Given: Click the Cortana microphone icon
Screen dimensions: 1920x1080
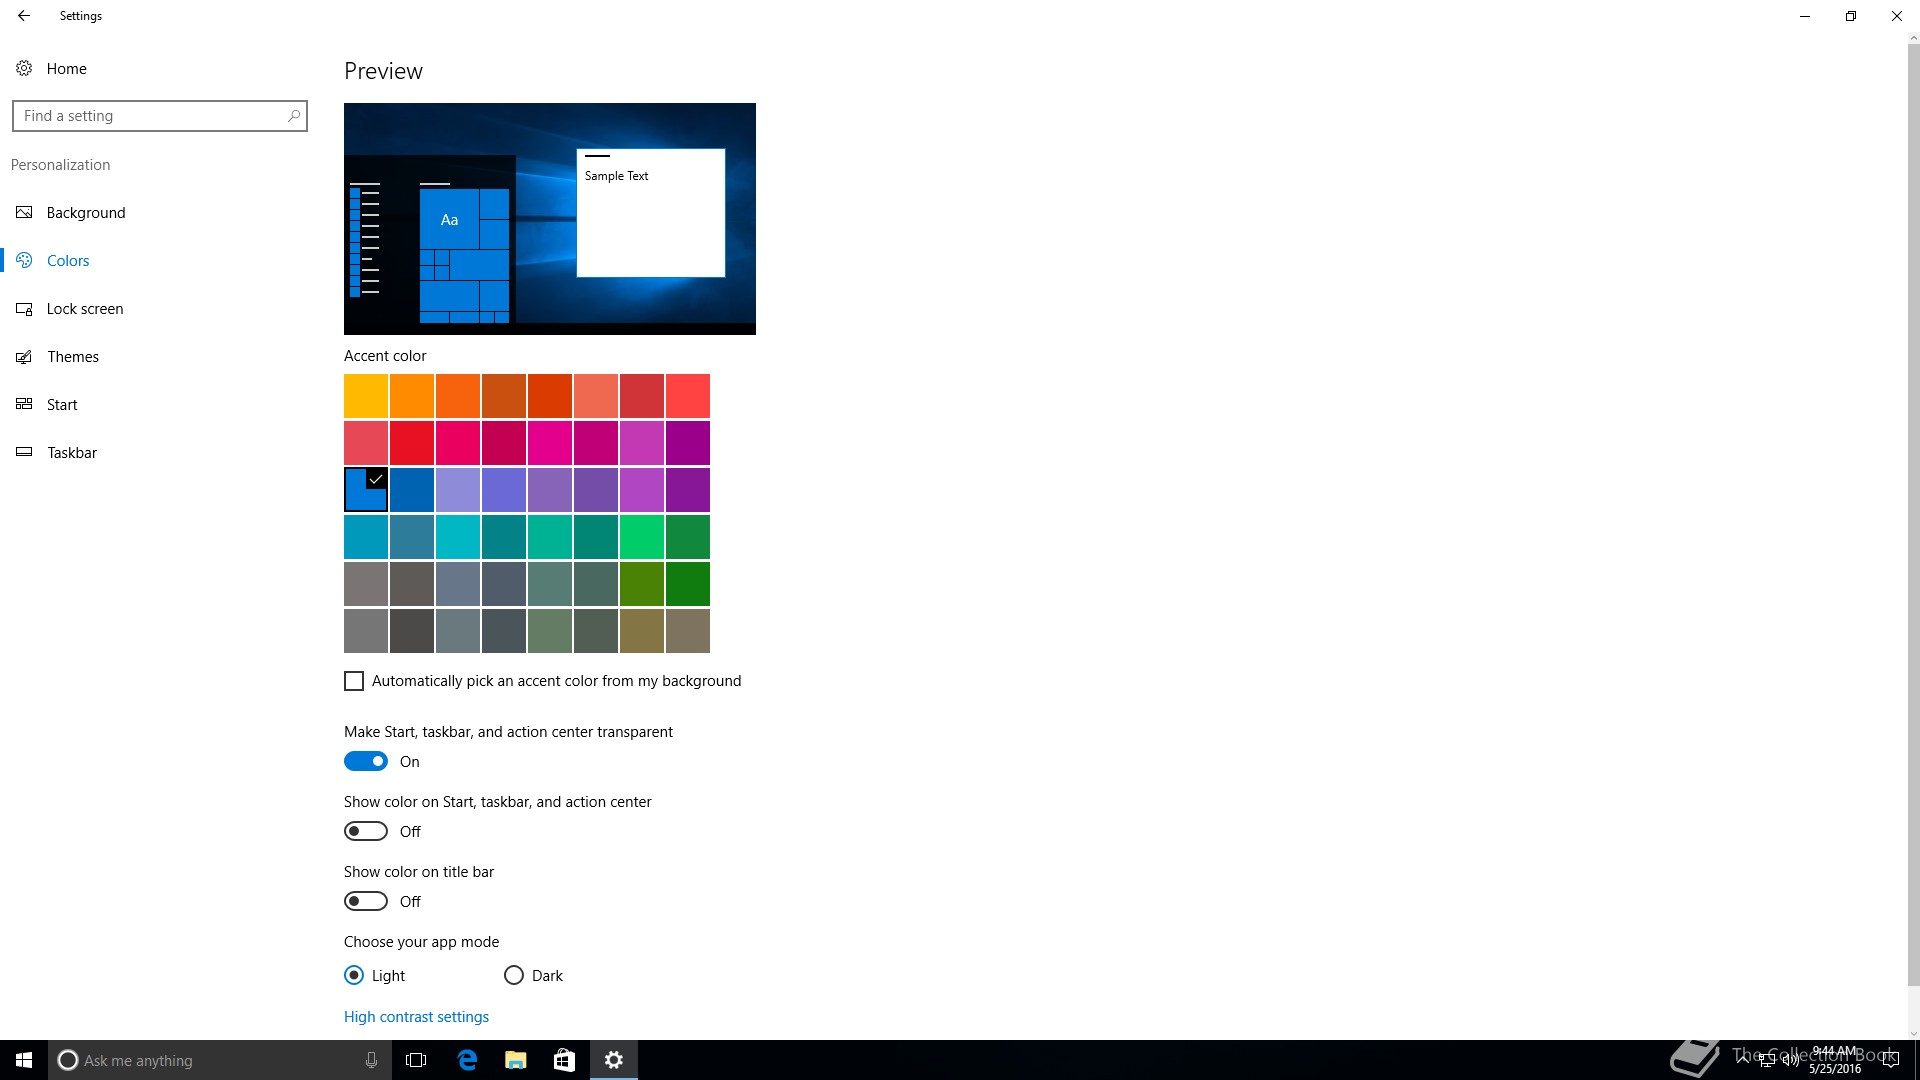Looking at the screenshot, I should [x=371, y=1060].
